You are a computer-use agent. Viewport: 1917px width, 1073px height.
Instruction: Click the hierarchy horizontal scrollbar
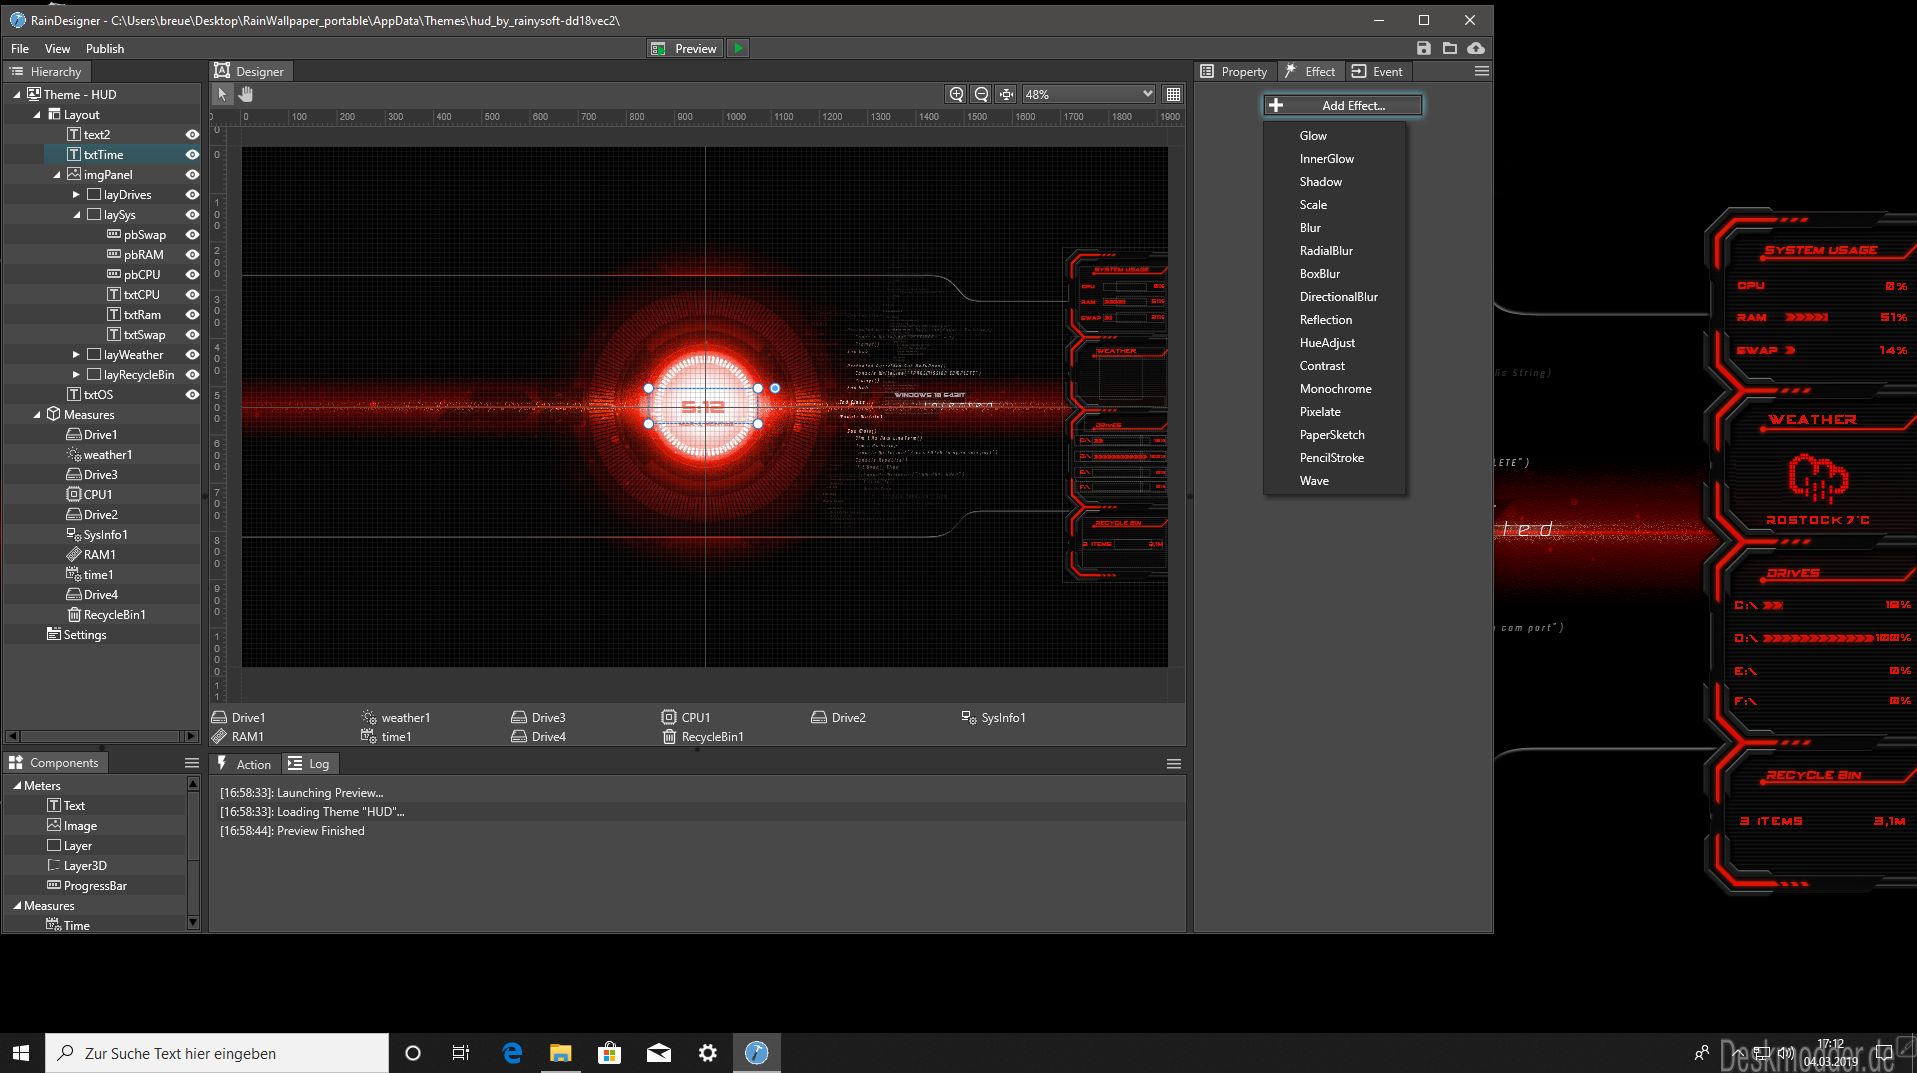100,736
